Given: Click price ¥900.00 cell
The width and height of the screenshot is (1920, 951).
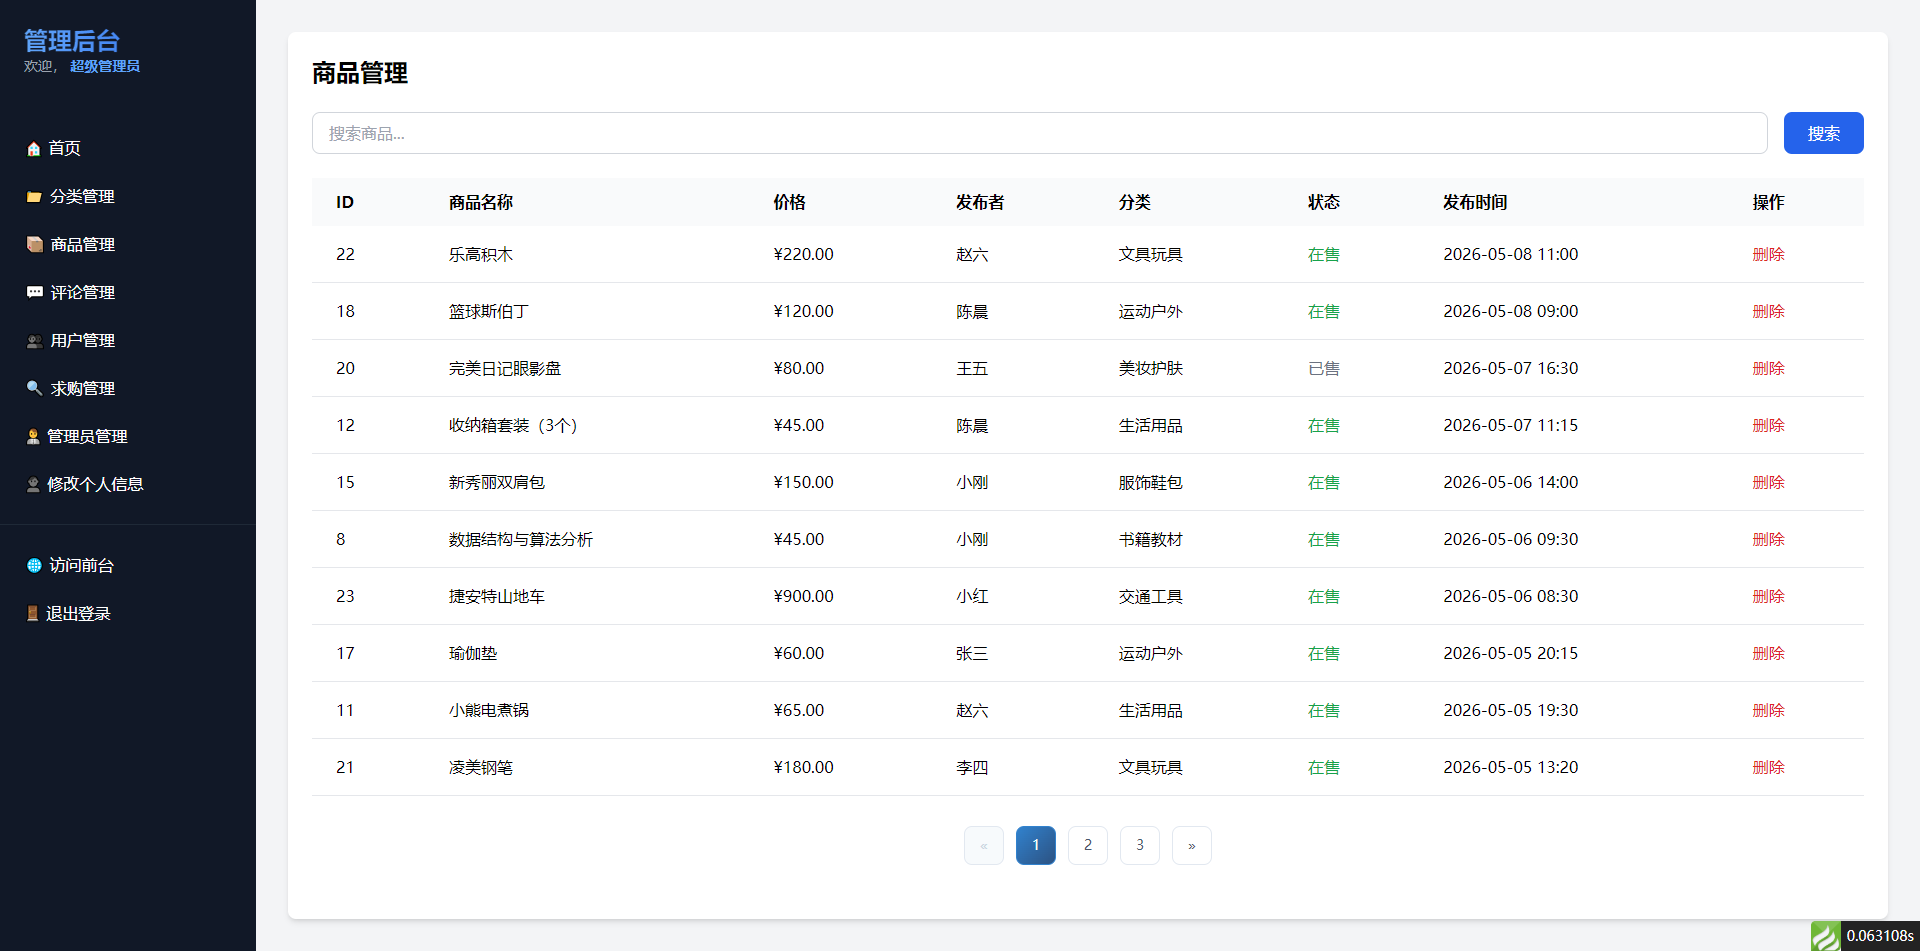Looking at the screenshot, I should point(804,596).
